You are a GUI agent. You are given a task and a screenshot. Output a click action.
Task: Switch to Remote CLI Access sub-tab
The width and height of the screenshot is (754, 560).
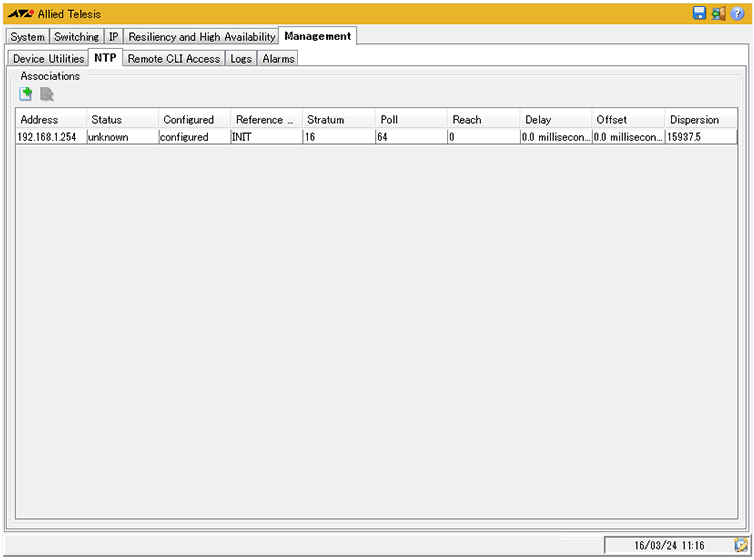point(173,59)
